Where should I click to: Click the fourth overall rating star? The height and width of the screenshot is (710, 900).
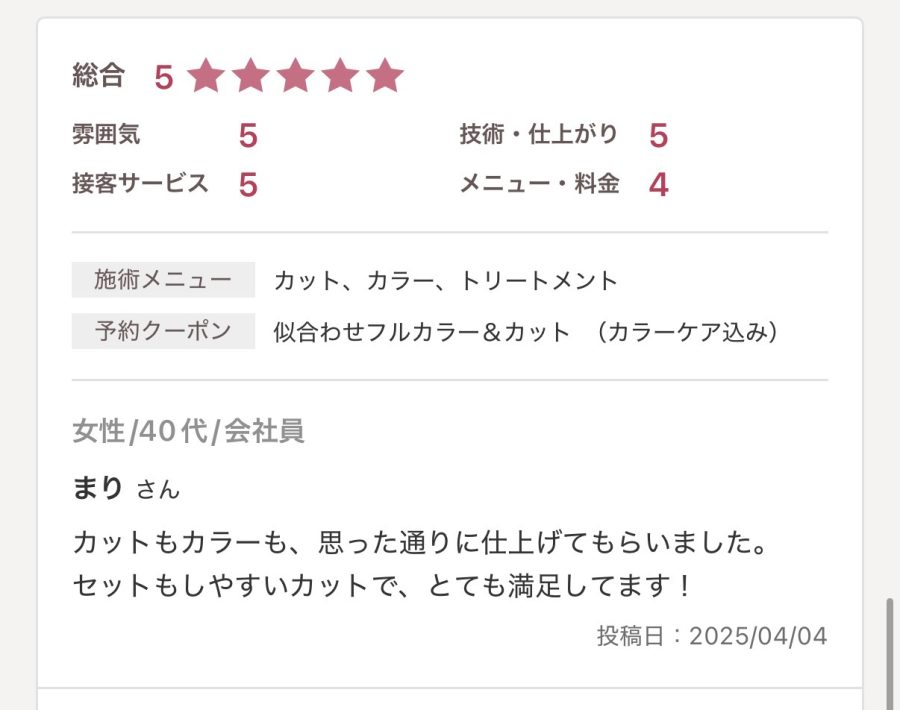click(x=340, y=76)
